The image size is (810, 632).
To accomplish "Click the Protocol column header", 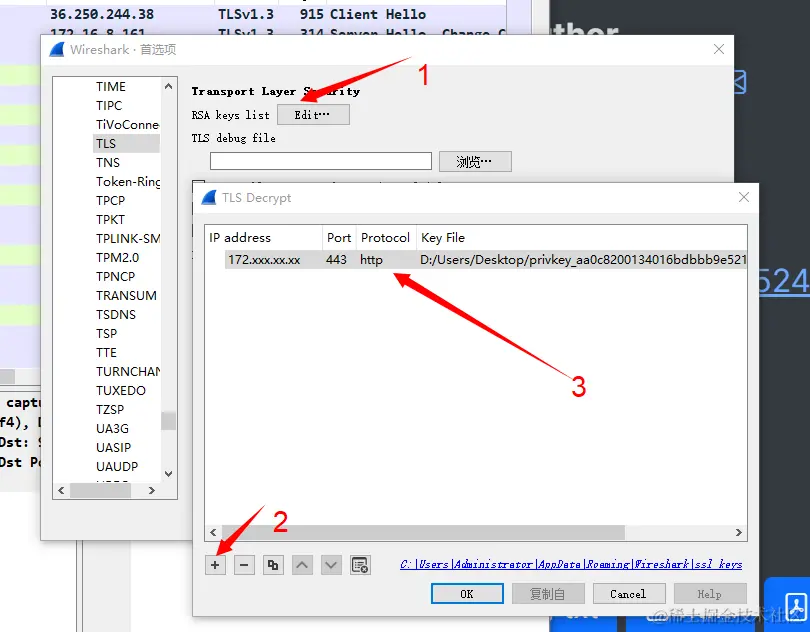I will pyautogui.click(x=386, y=238).
